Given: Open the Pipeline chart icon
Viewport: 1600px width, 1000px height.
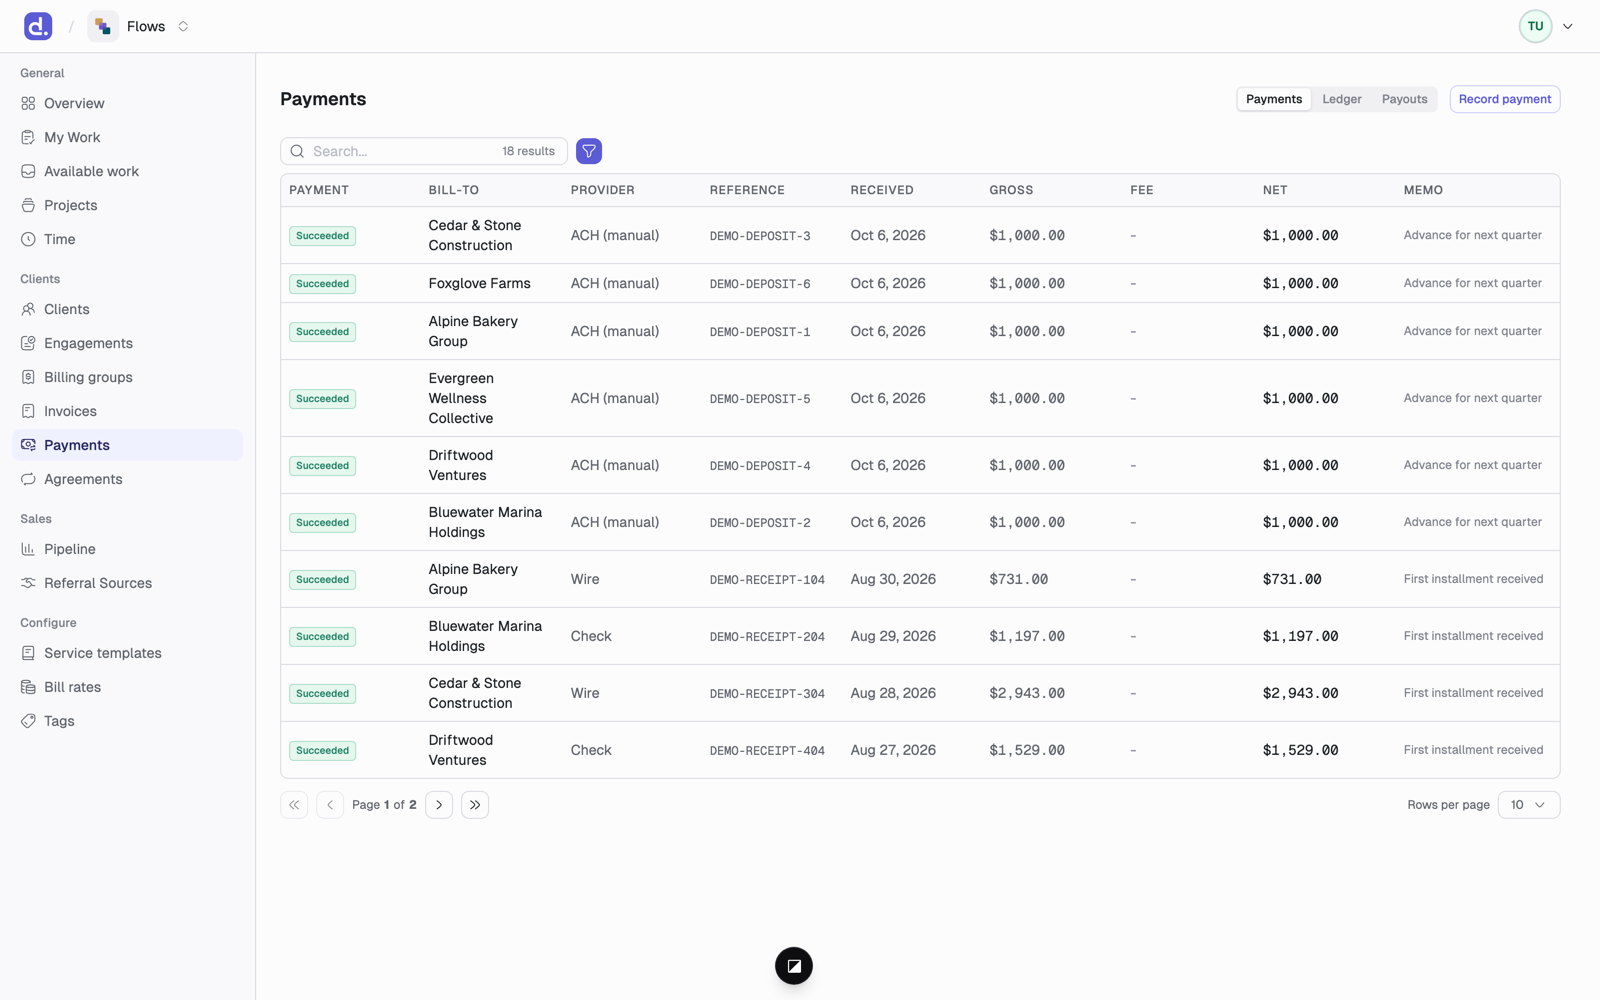Looking at the screenshot, I should pyautogui.click(x=28, y=549).
